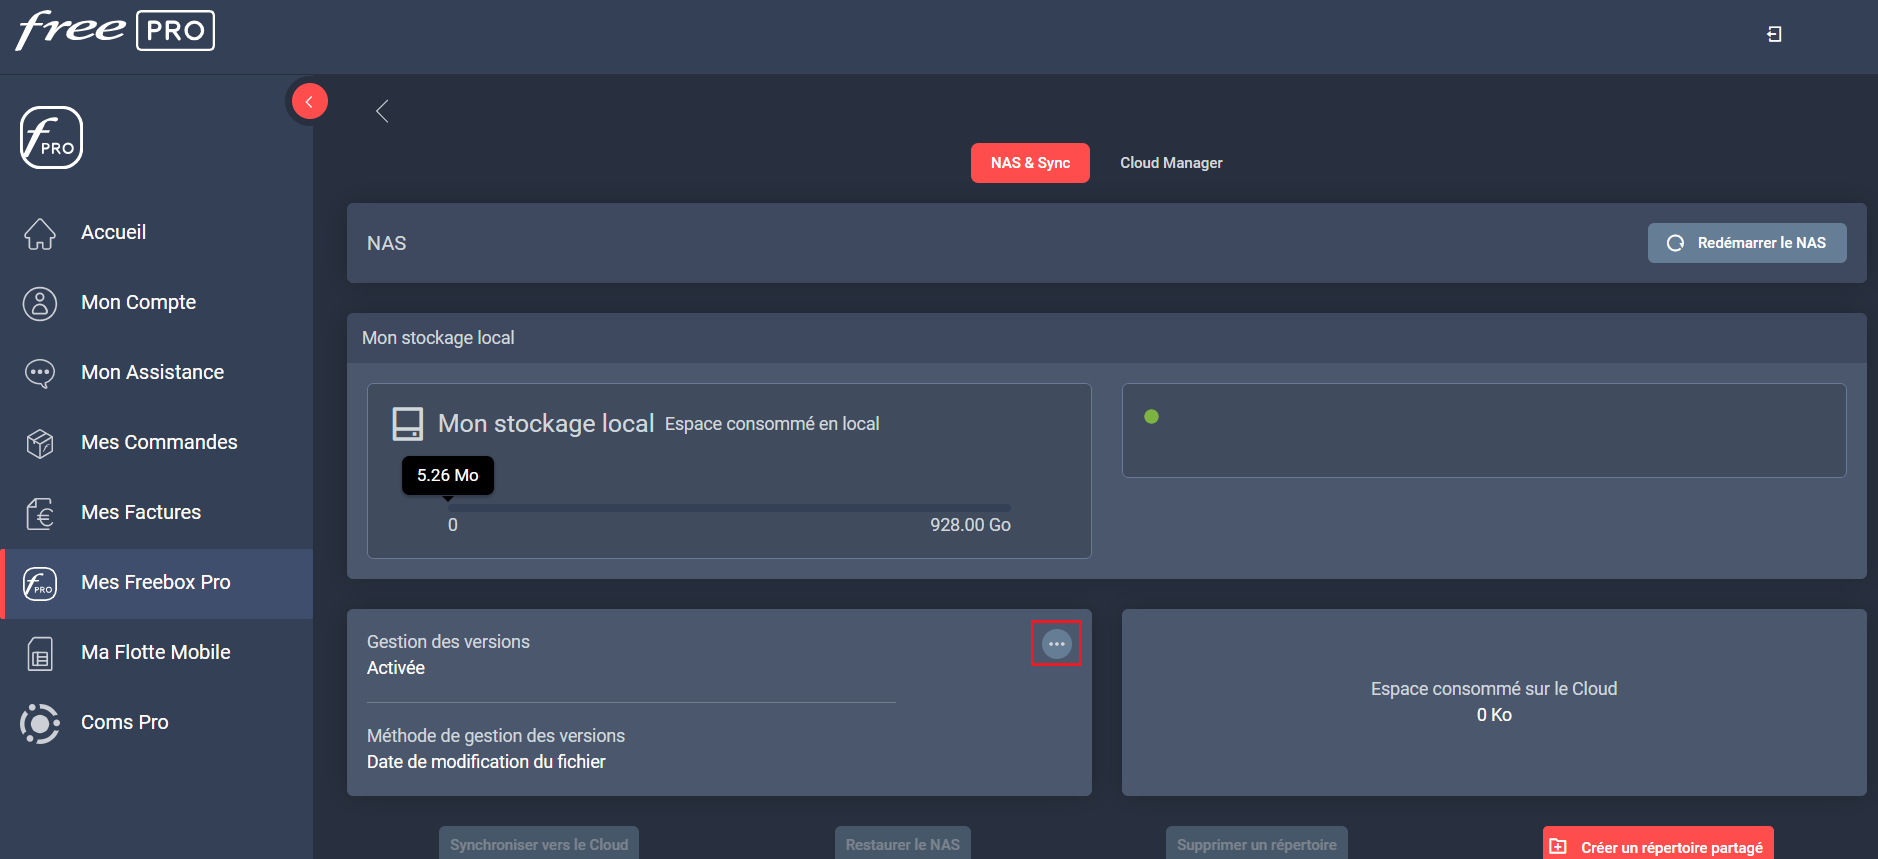
Task: Click the Mes Factures euro invoice icon
Action: click(40, 513)
